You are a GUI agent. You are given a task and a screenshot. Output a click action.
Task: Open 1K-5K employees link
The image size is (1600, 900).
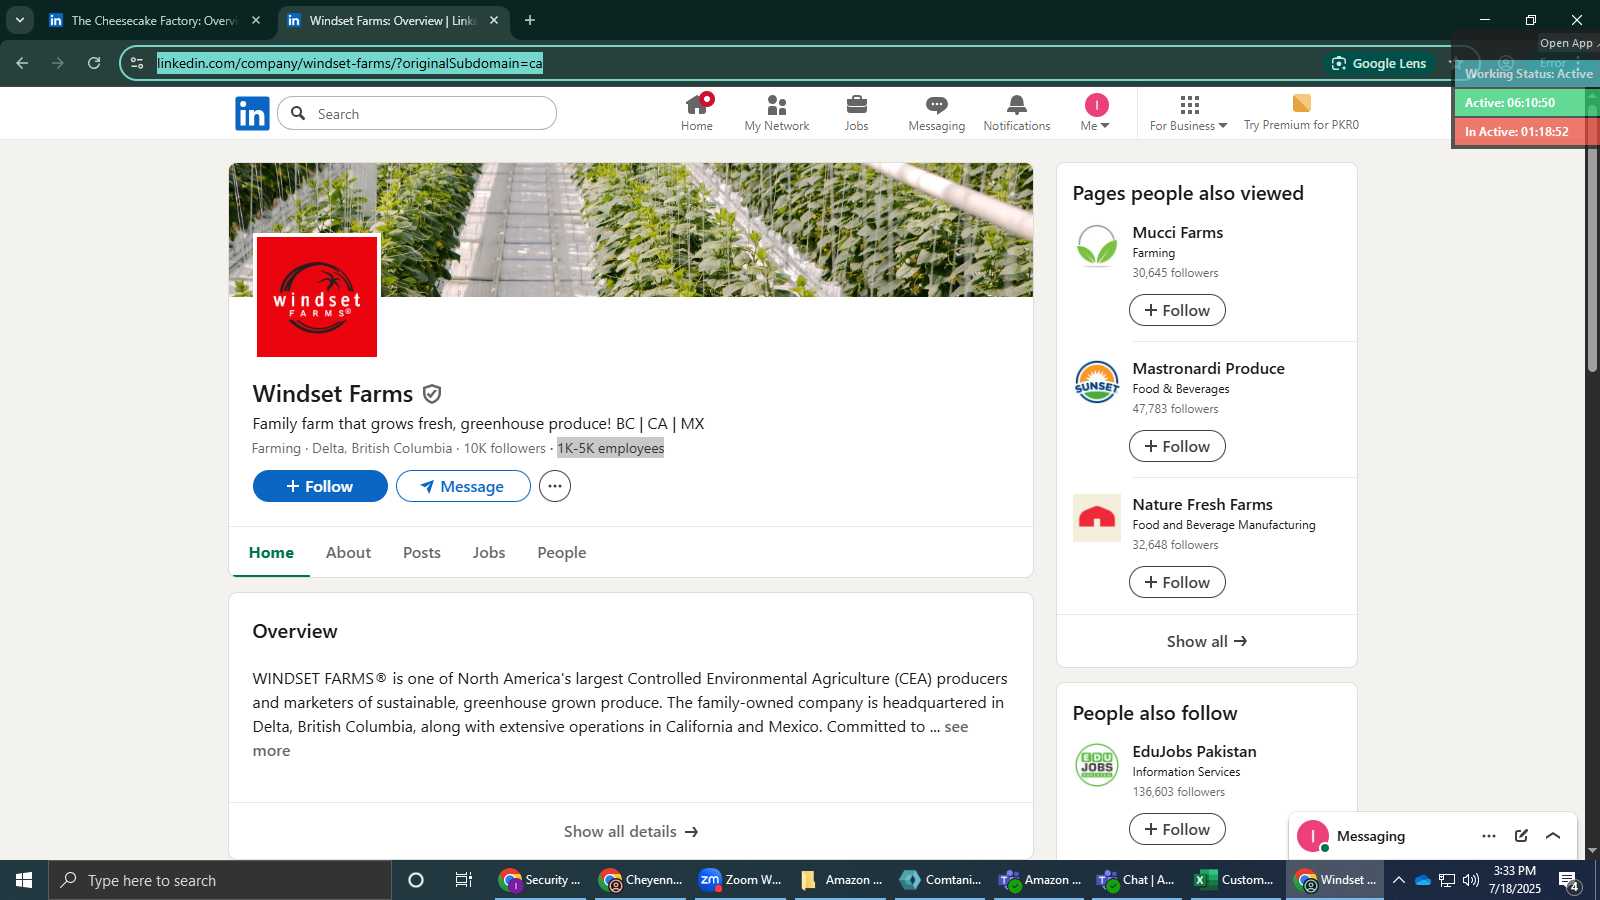[611, 448]
